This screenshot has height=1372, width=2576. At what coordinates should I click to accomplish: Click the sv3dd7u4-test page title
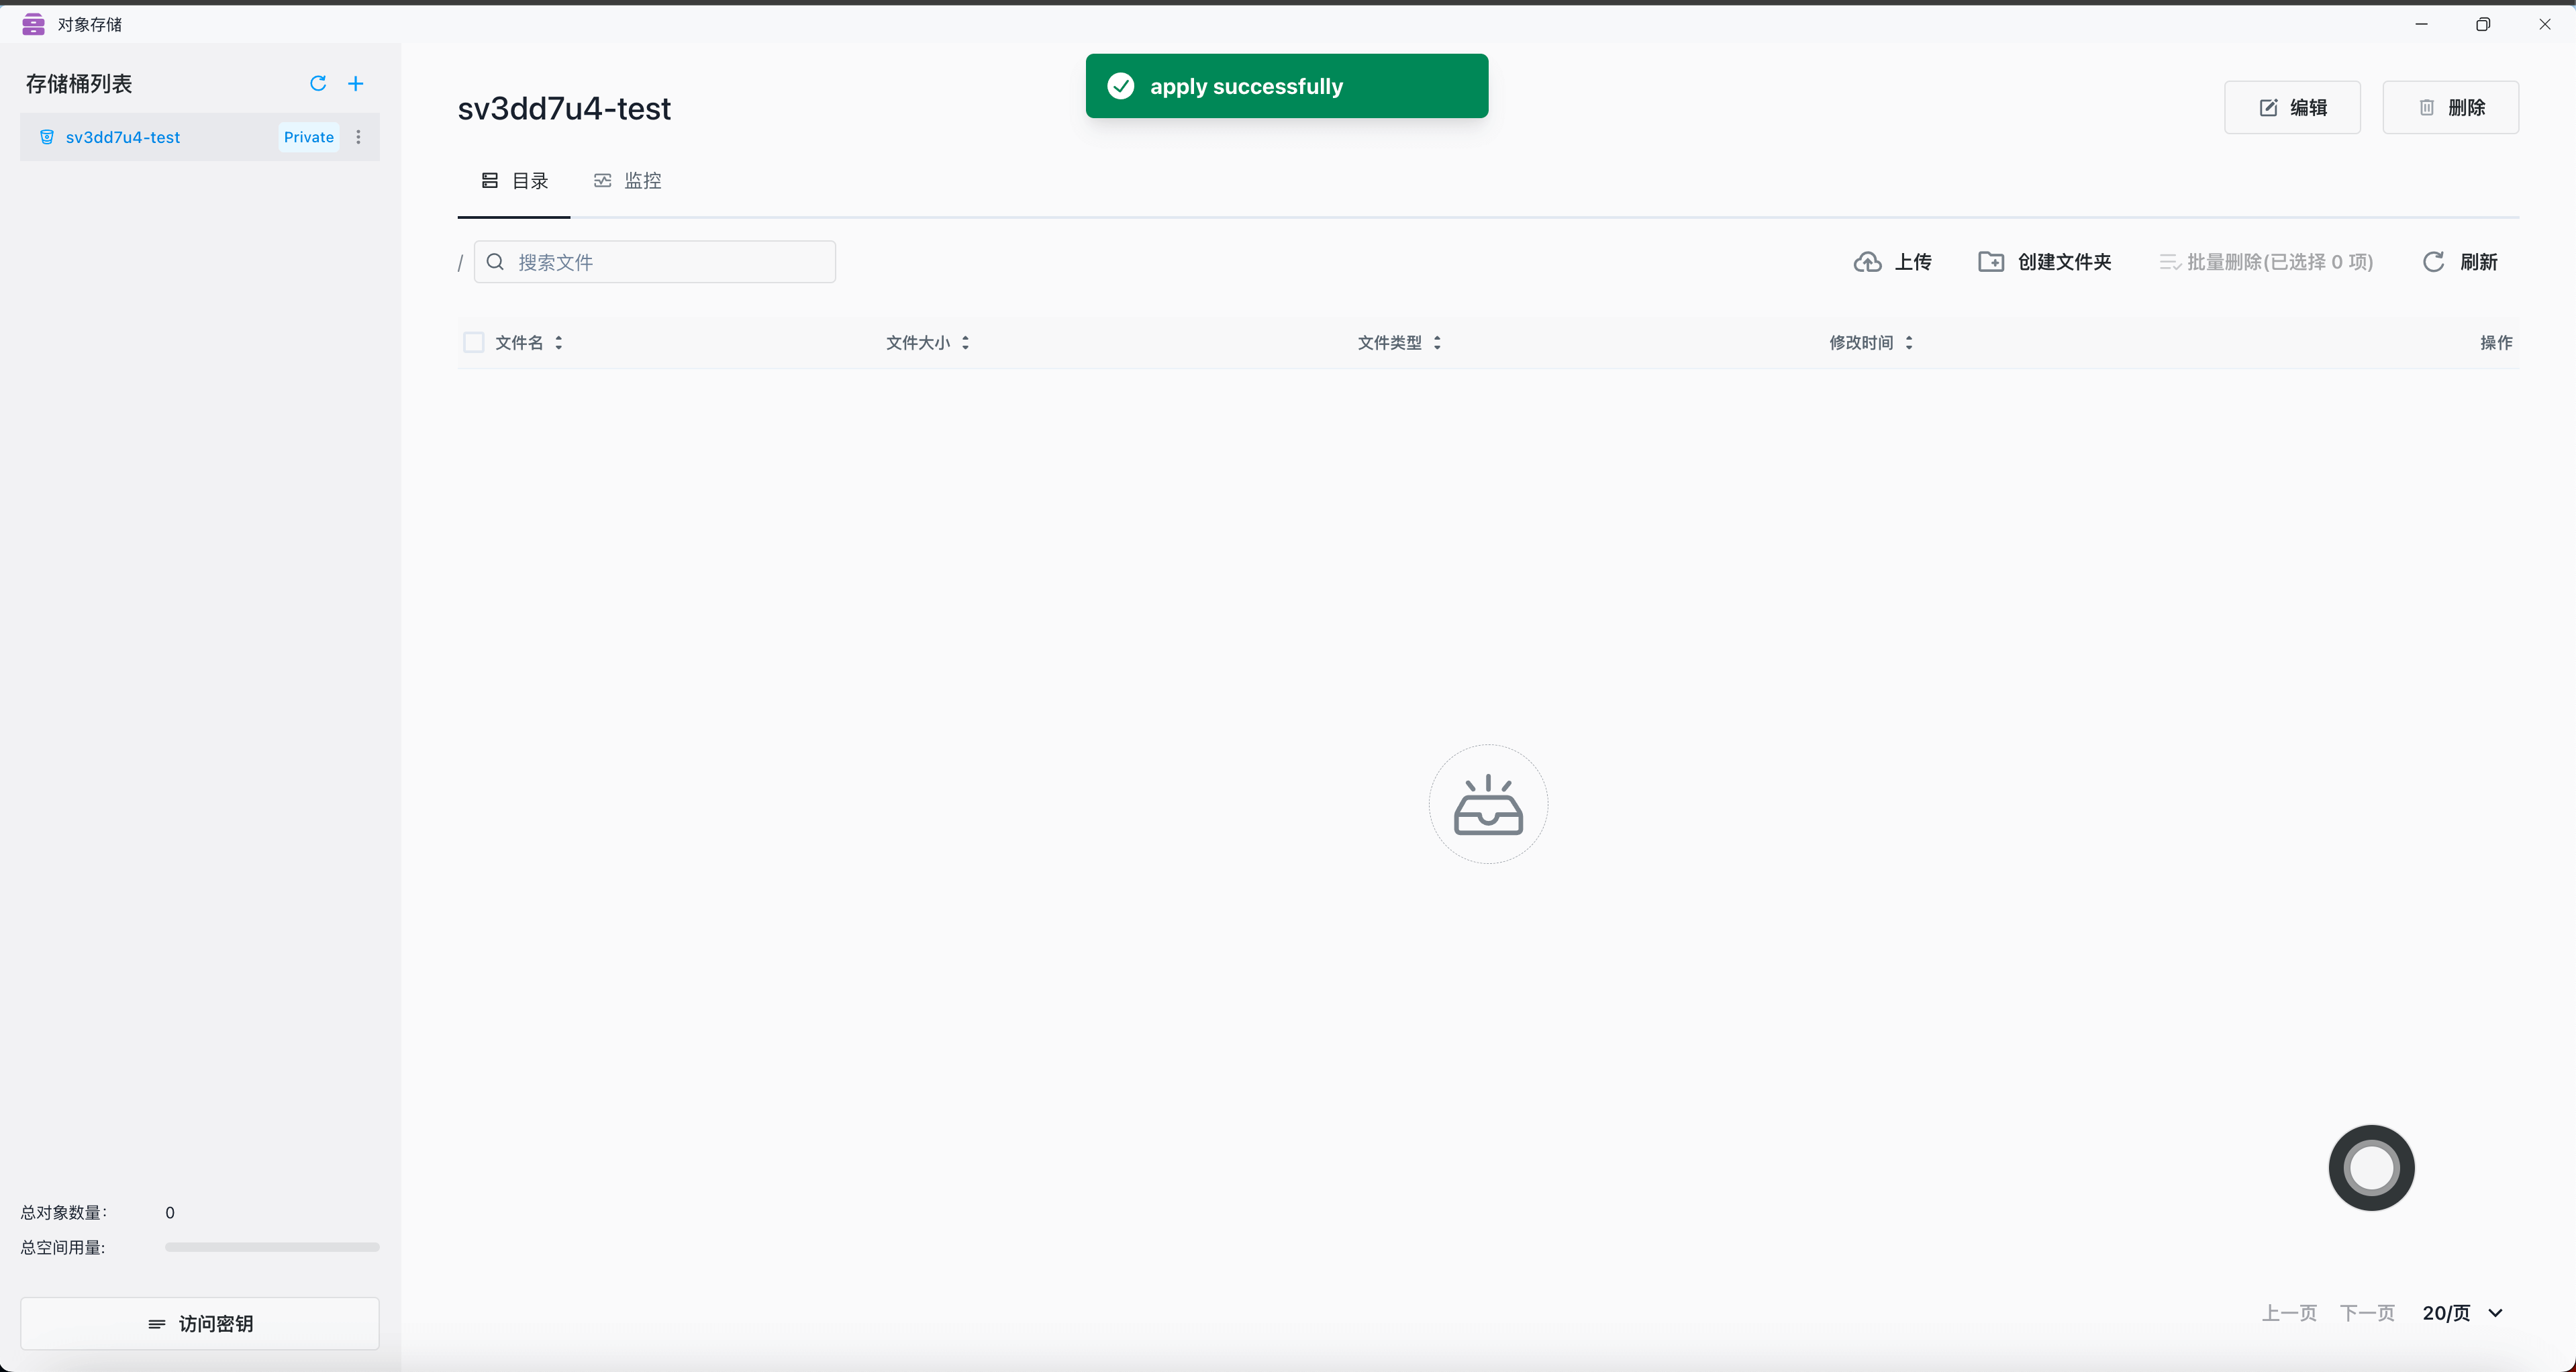coord(564,108)
